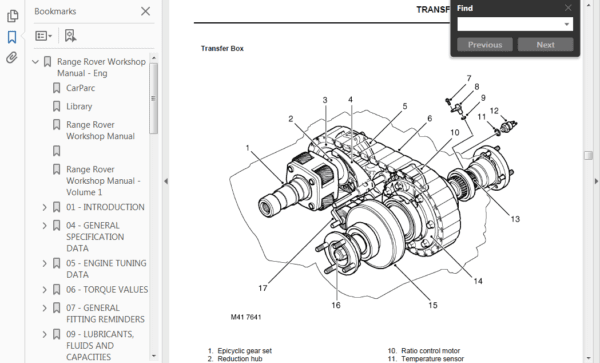Viewport: 600px width, 363px height.
Task: Close the Bookmarks panel
Action: [145, 11]
